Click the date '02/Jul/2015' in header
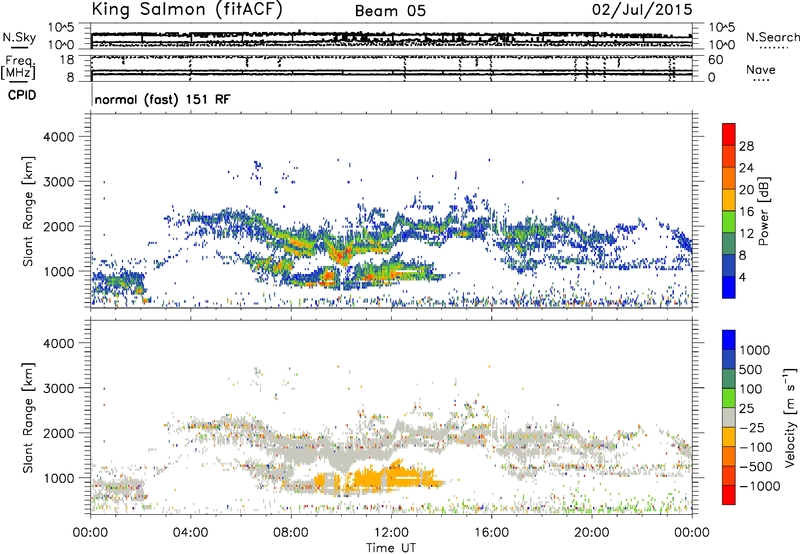 (642, 10)
